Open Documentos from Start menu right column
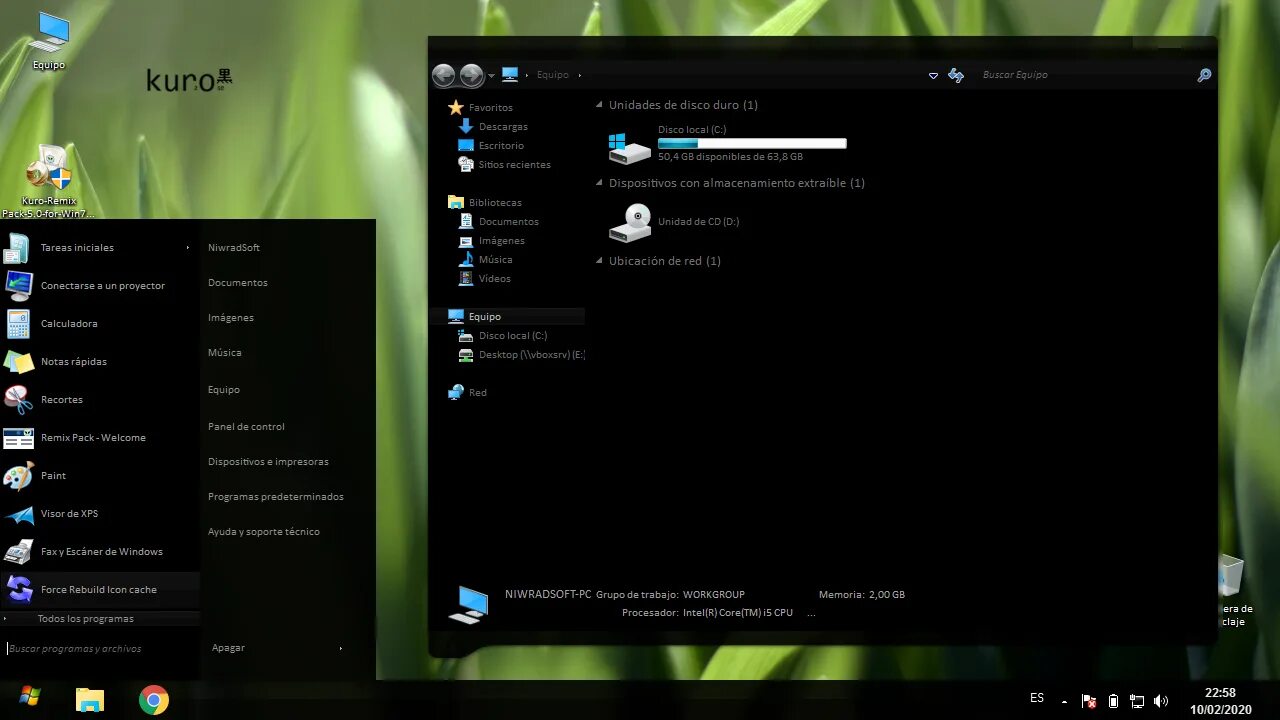1280x720 pixels. [238, 282]
